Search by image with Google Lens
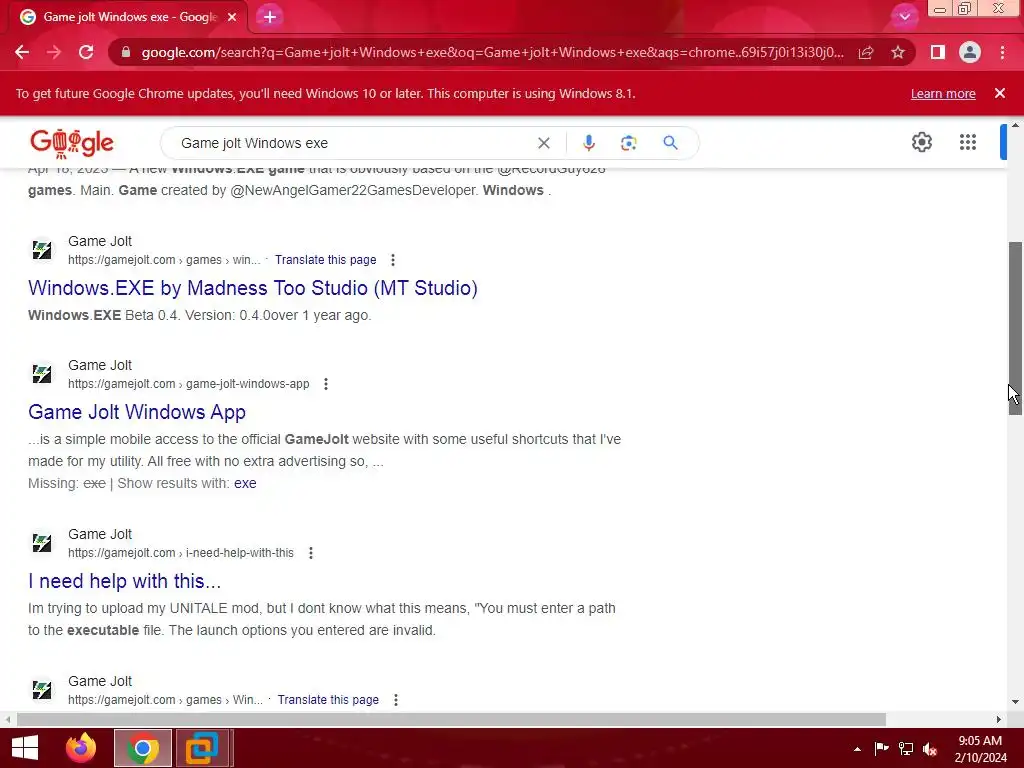 pyautogui.click(x=628, y=143)
